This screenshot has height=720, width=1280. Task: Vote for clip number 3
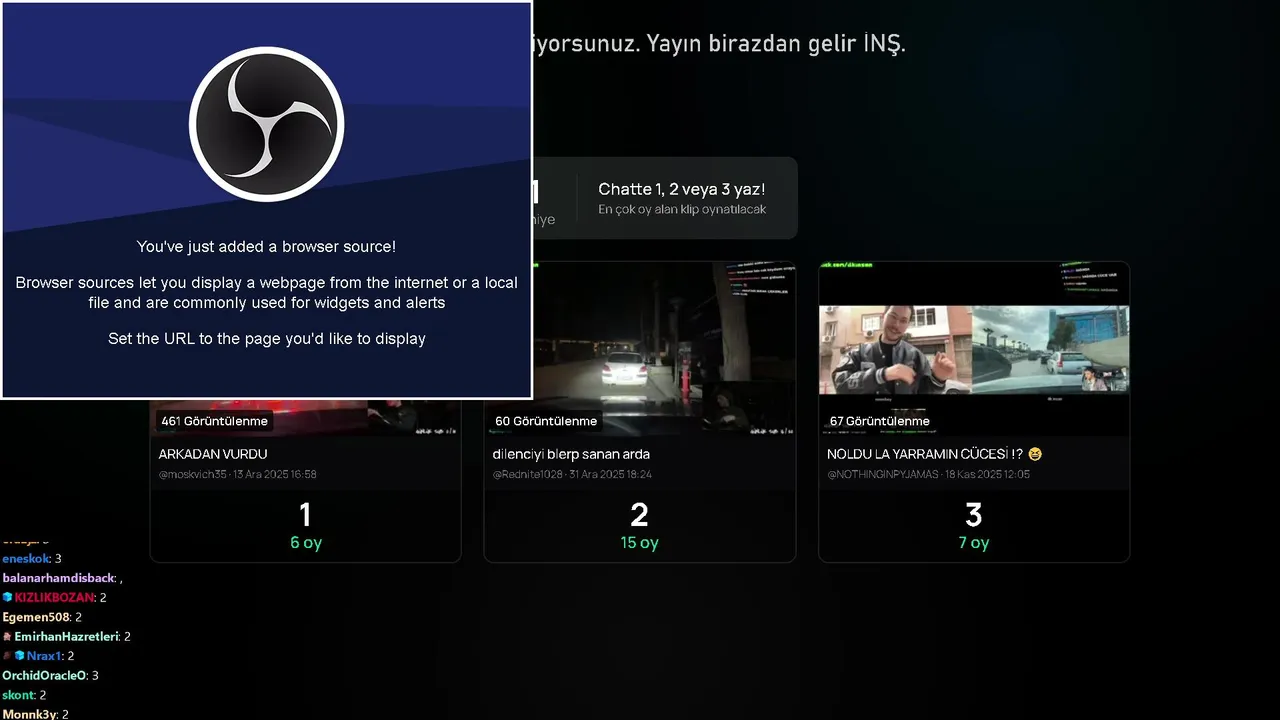click(x=974, y=515)
